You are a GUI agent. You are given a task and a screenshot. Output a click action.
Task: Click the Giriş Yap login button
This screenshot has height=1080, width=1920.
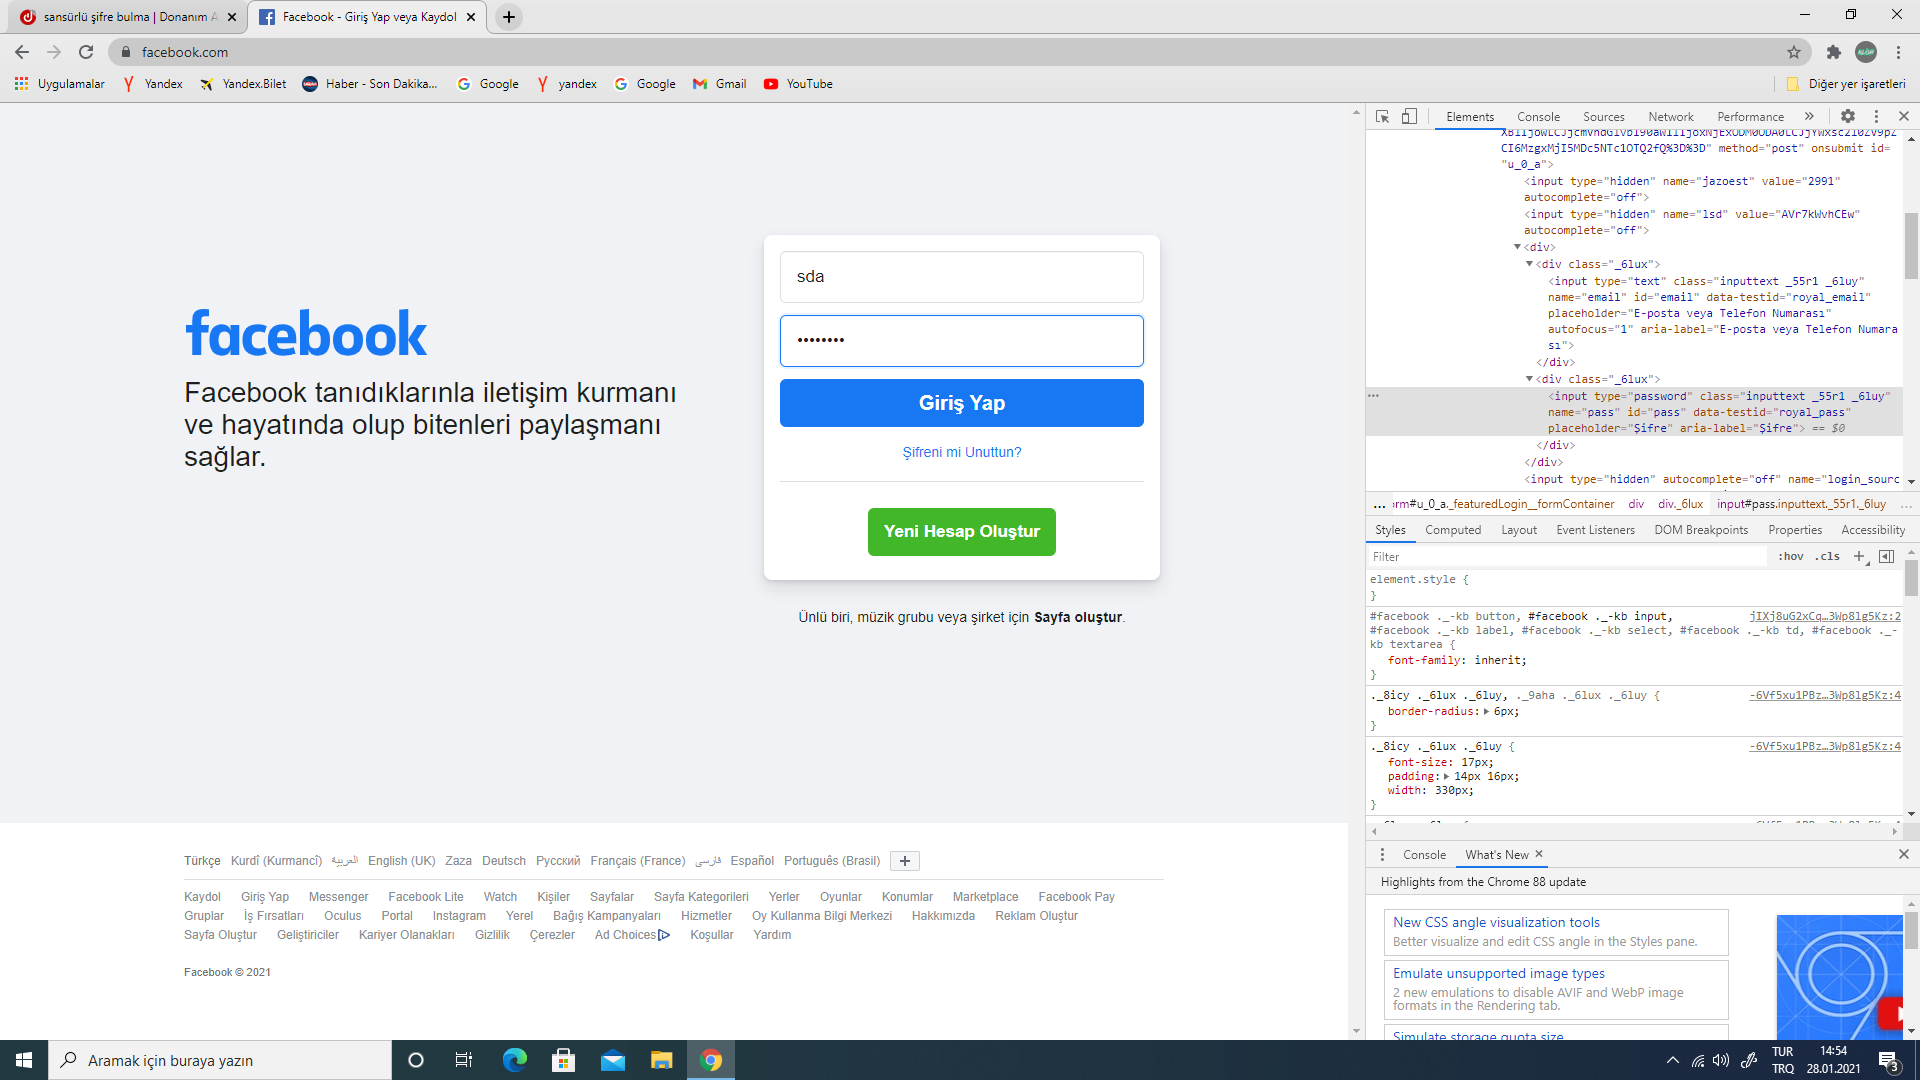point(961,403)
